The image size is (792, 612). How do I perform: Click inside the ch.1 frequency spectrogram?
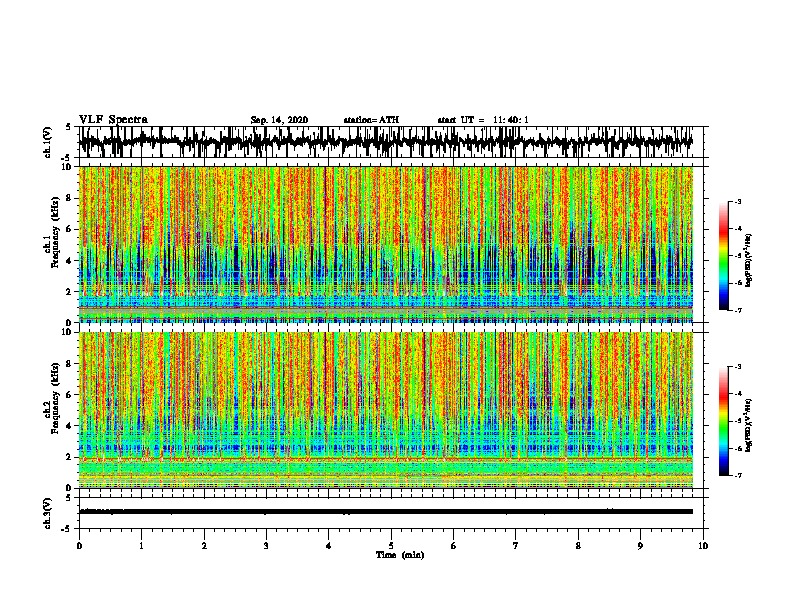click(x=386, y=244)
